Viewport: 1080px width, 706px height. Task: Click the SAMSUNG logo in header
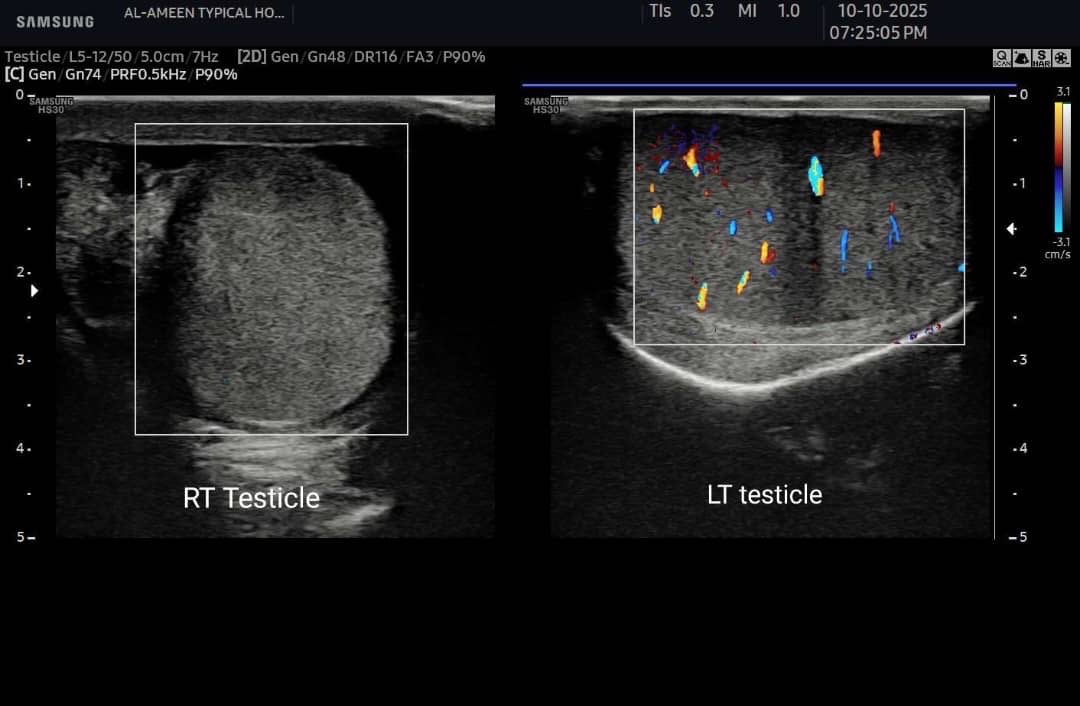coord(55,22)
